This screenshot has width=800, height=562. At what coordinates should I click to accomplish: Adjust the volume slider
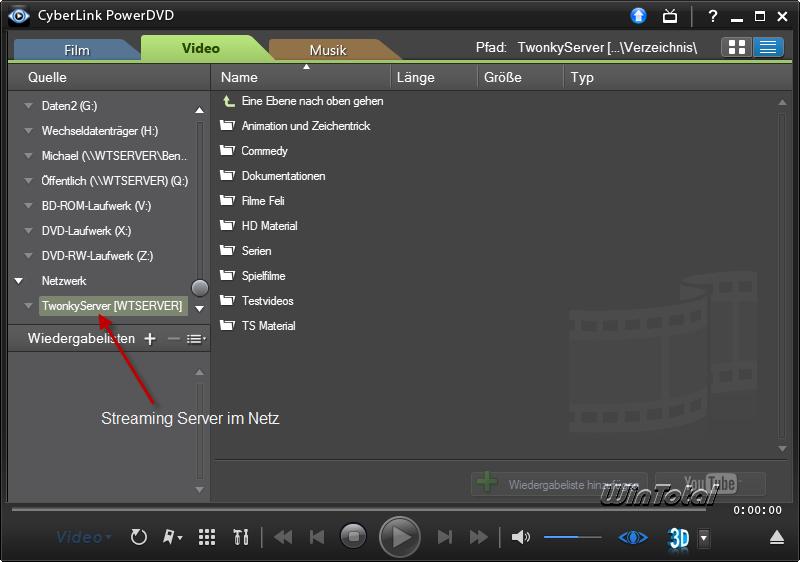tap(572, 537)
